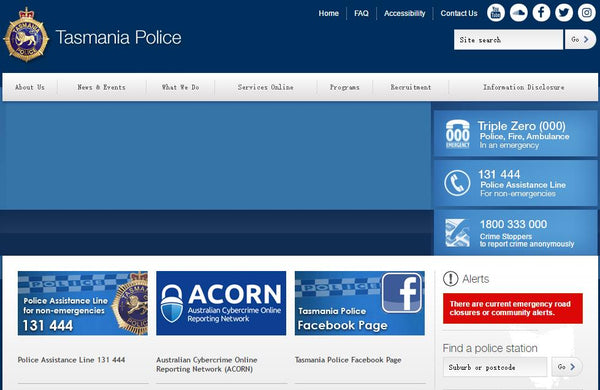This screenshot has height=390, width=600.
Task: Click the 000 emergency telephone icon
Action: (458, 134)
